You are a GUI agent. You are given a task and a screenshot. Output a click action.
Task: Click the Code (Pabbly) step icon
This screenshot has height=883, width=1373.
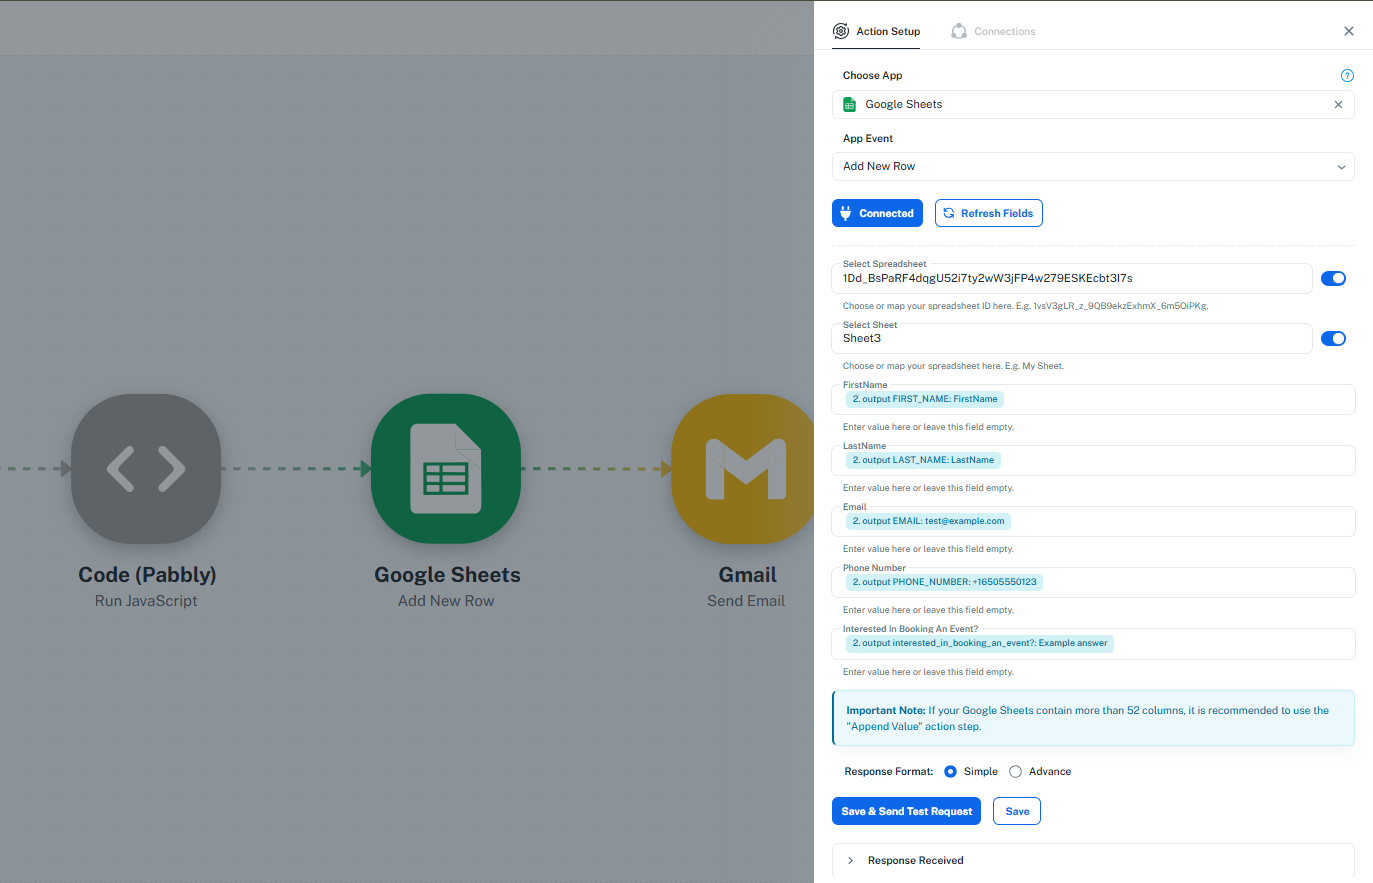[146, 469]
